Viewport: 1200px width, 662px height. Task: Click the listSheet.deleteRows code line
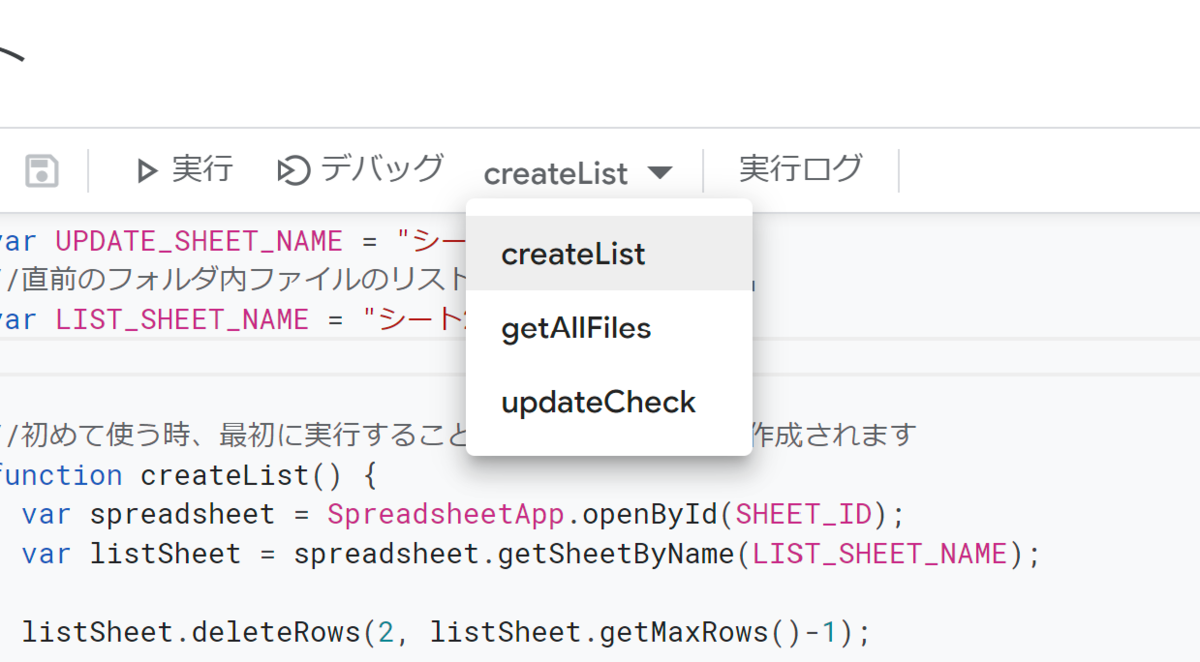(x=446, y=632)
